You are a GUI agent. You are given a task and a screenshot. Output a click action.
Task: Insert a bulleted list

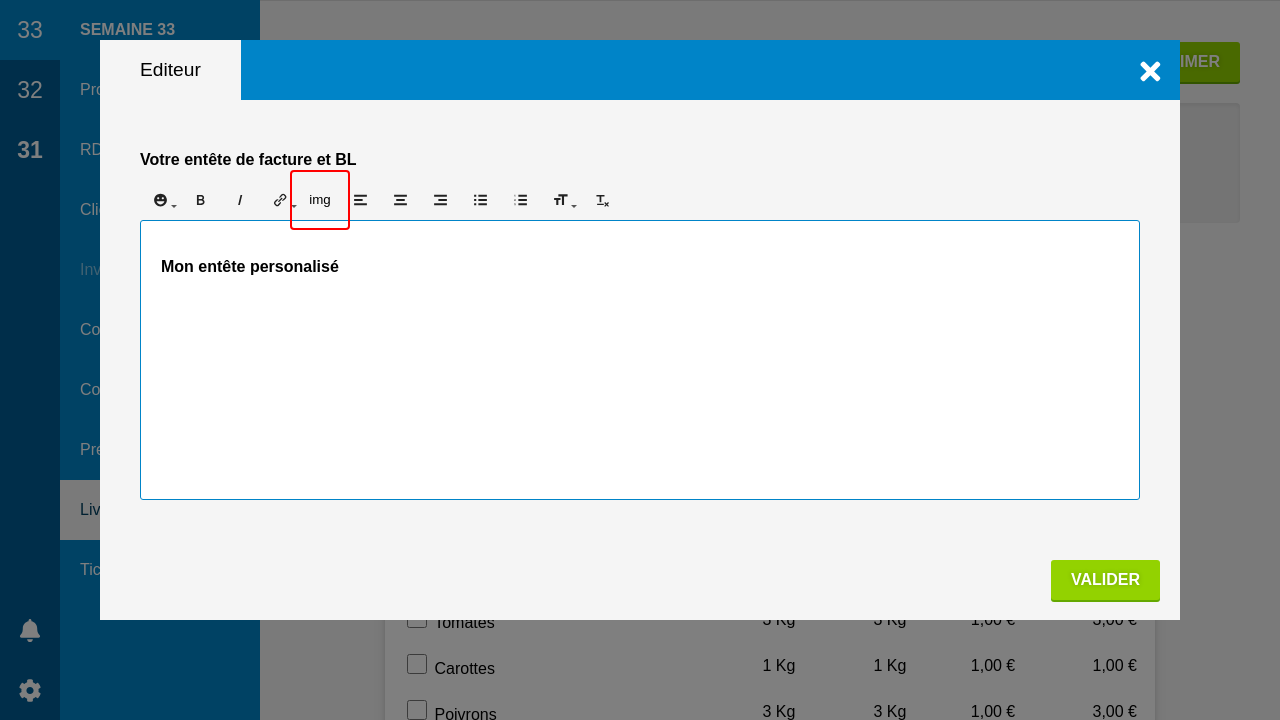click(480, 200)
